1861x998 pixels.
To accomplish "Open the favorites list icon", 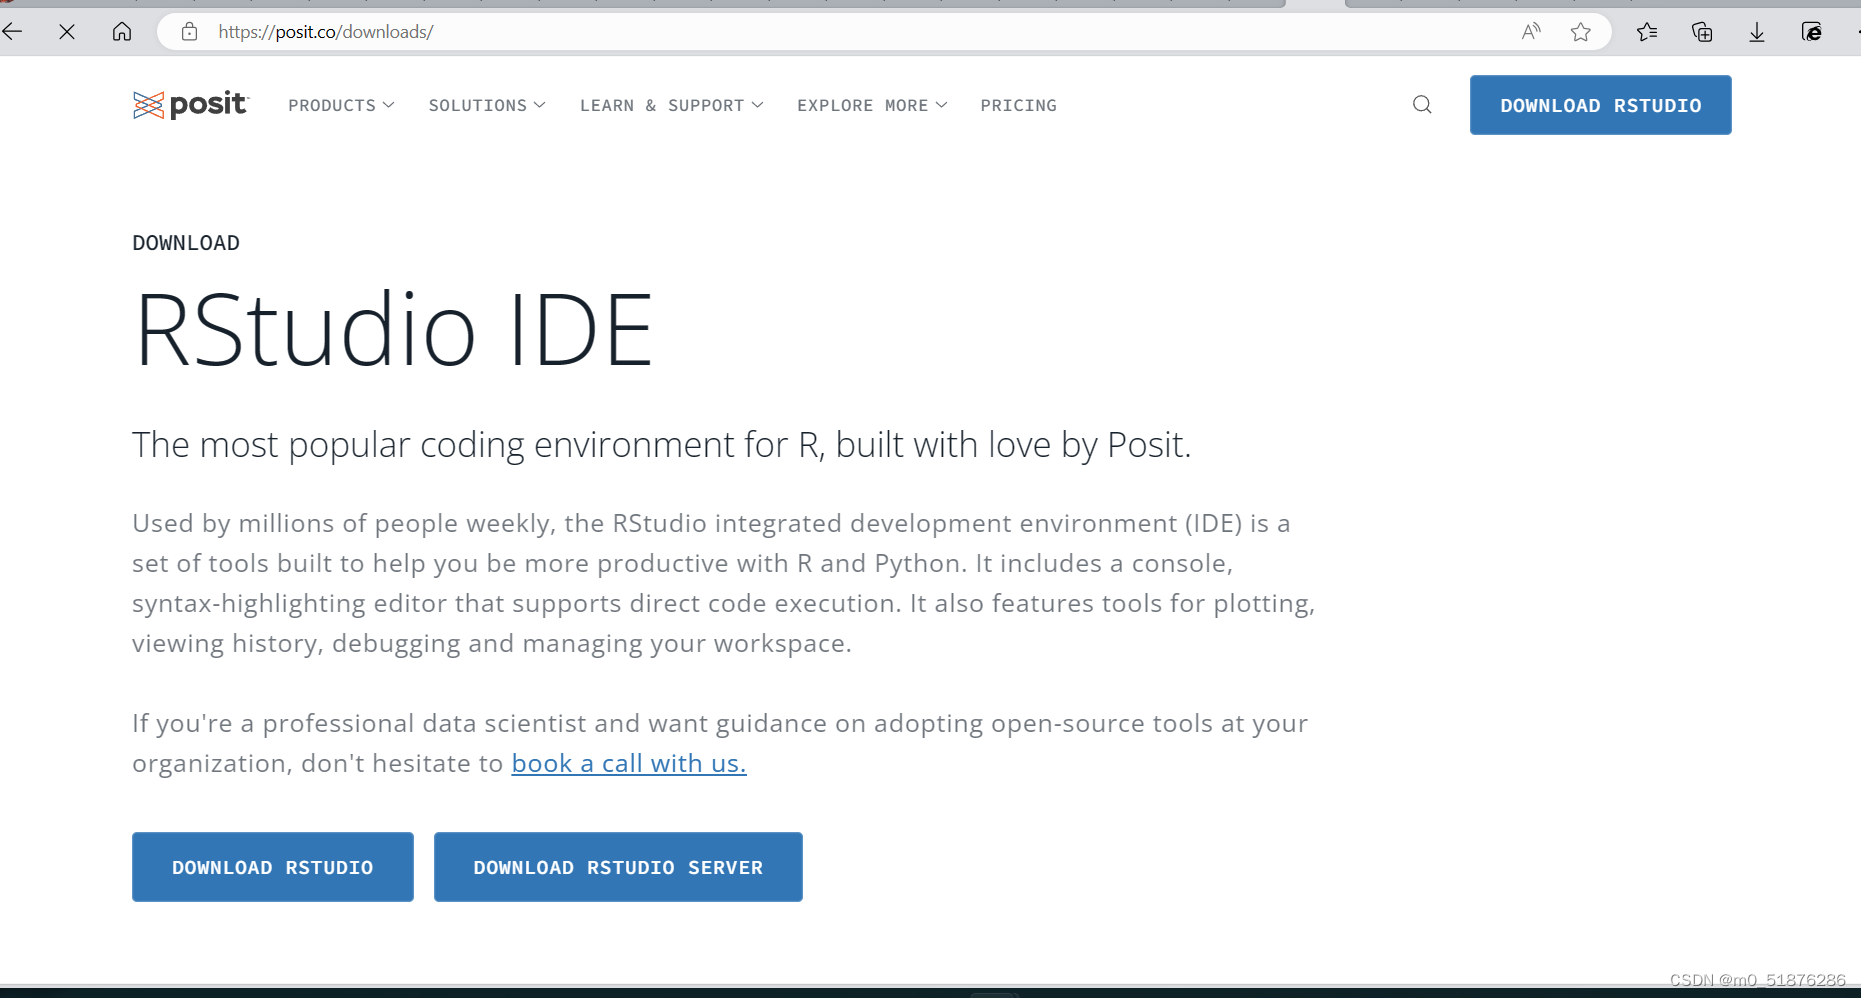I will [x=1647, y=32].
